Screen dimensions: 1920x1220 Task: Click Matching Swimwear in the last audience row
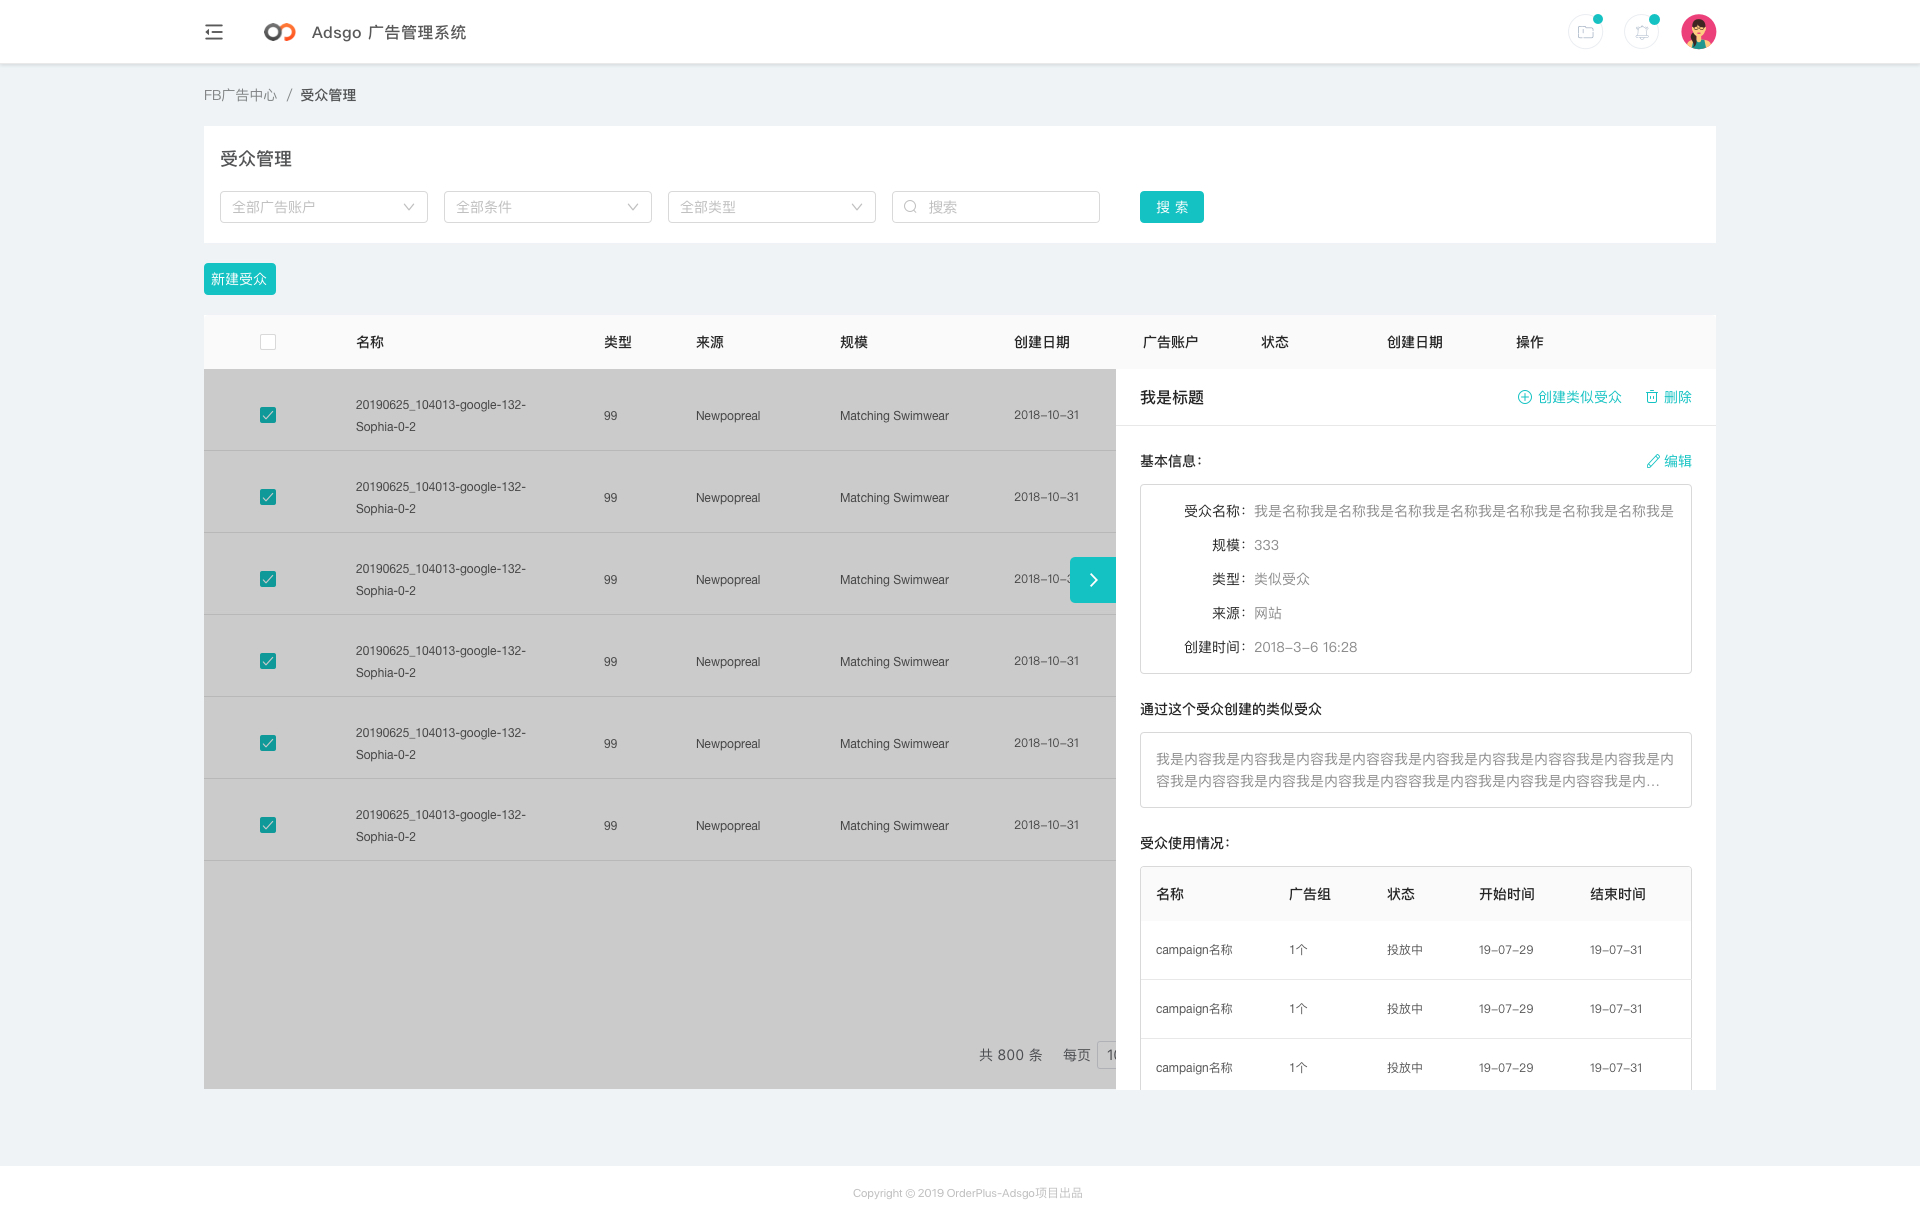point(894,826)
